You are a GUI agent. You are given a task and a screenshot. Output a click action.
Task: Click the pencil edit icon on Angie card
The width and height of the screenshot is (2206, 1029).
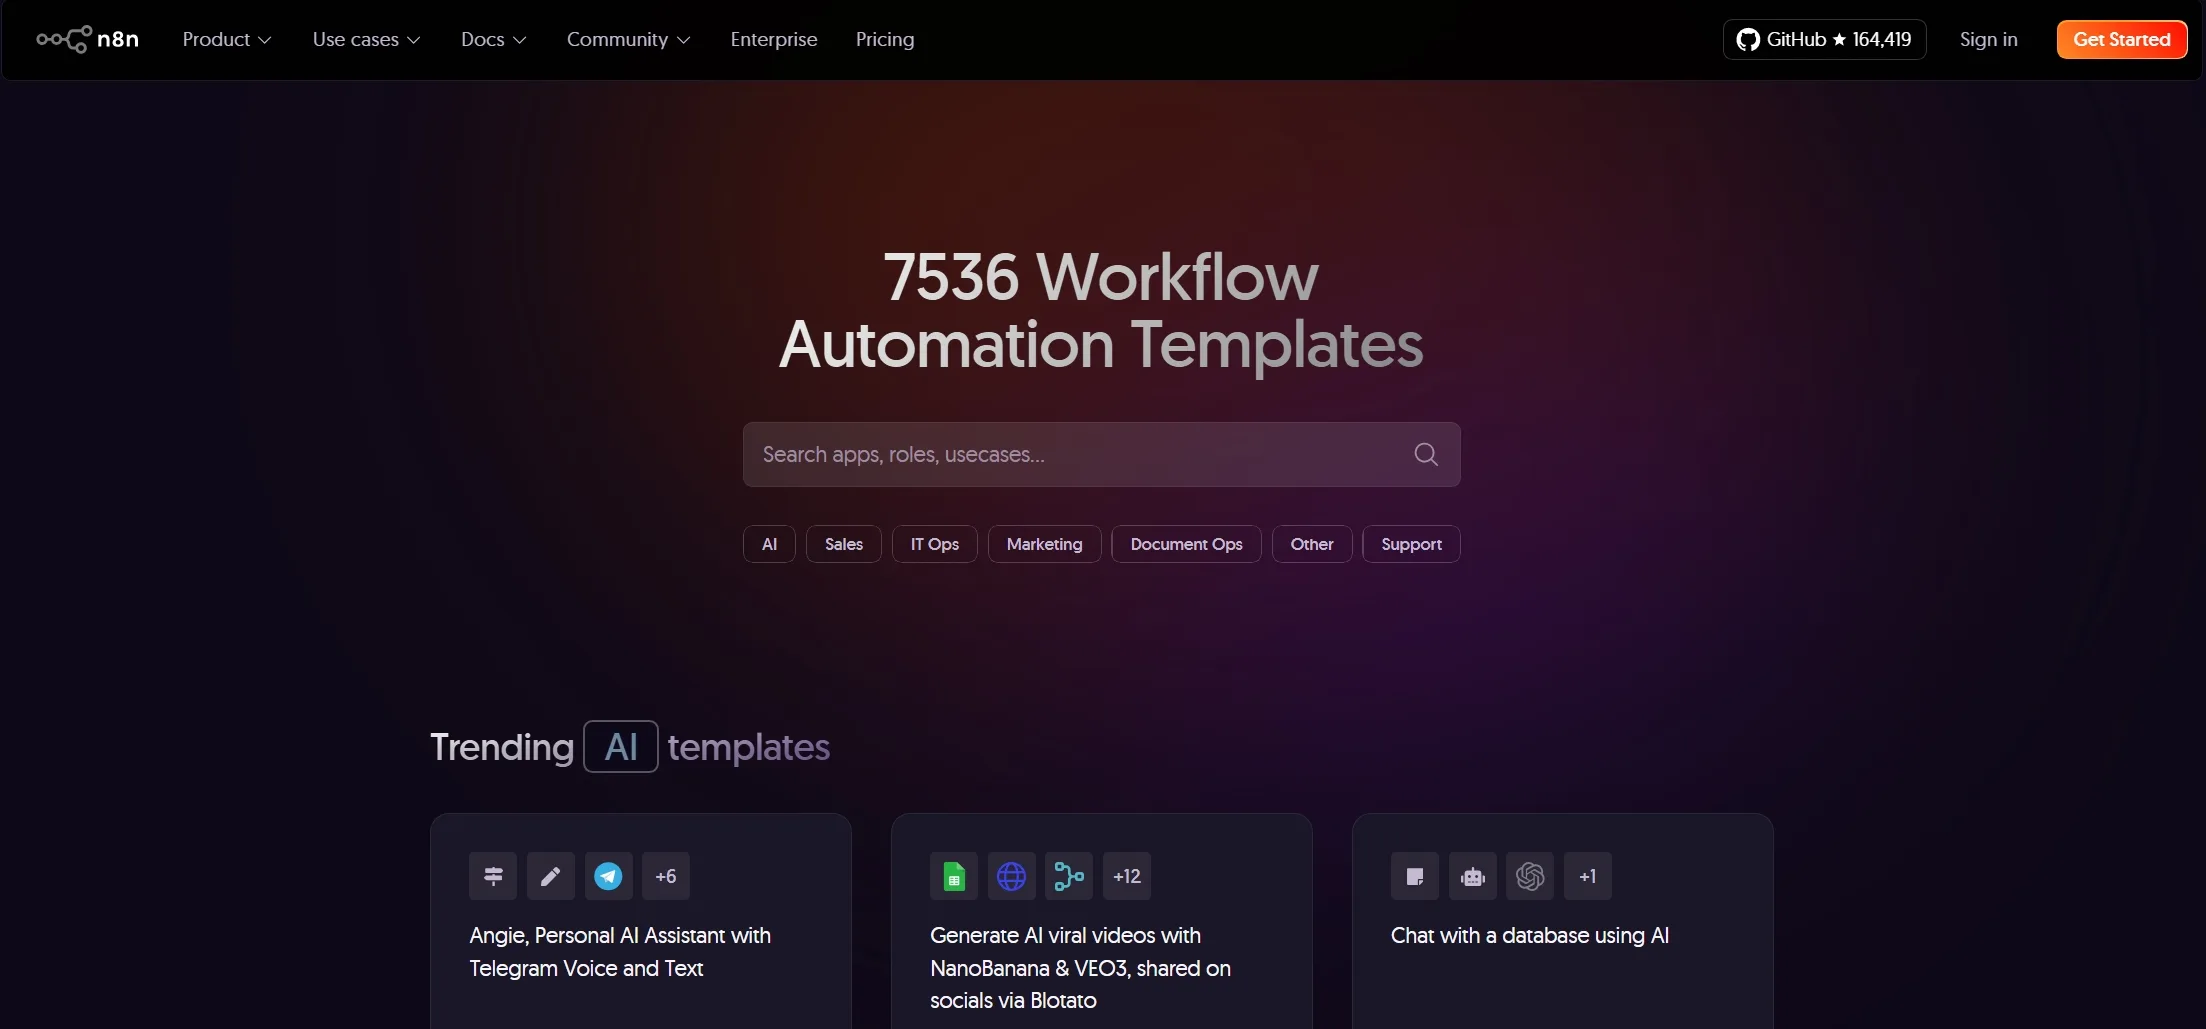click(550, 877)
